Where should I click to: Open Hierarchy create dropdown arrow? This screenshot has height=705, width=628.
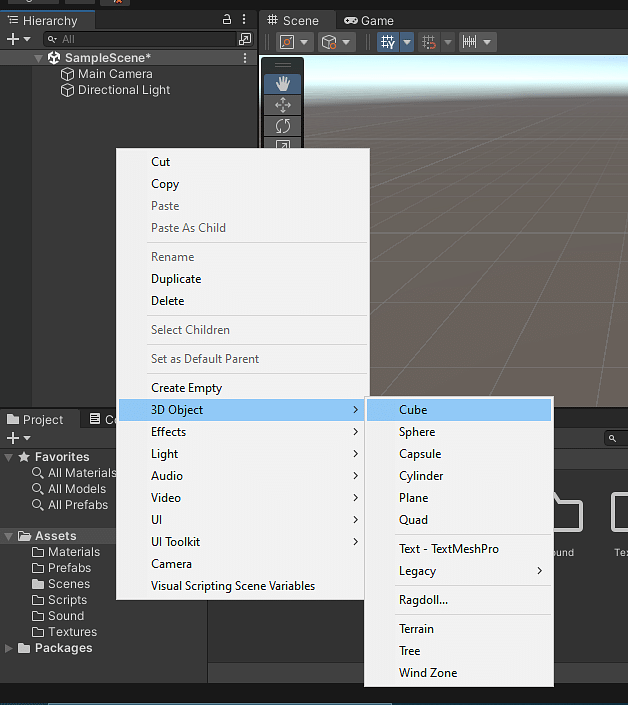(x=27, y=39)
